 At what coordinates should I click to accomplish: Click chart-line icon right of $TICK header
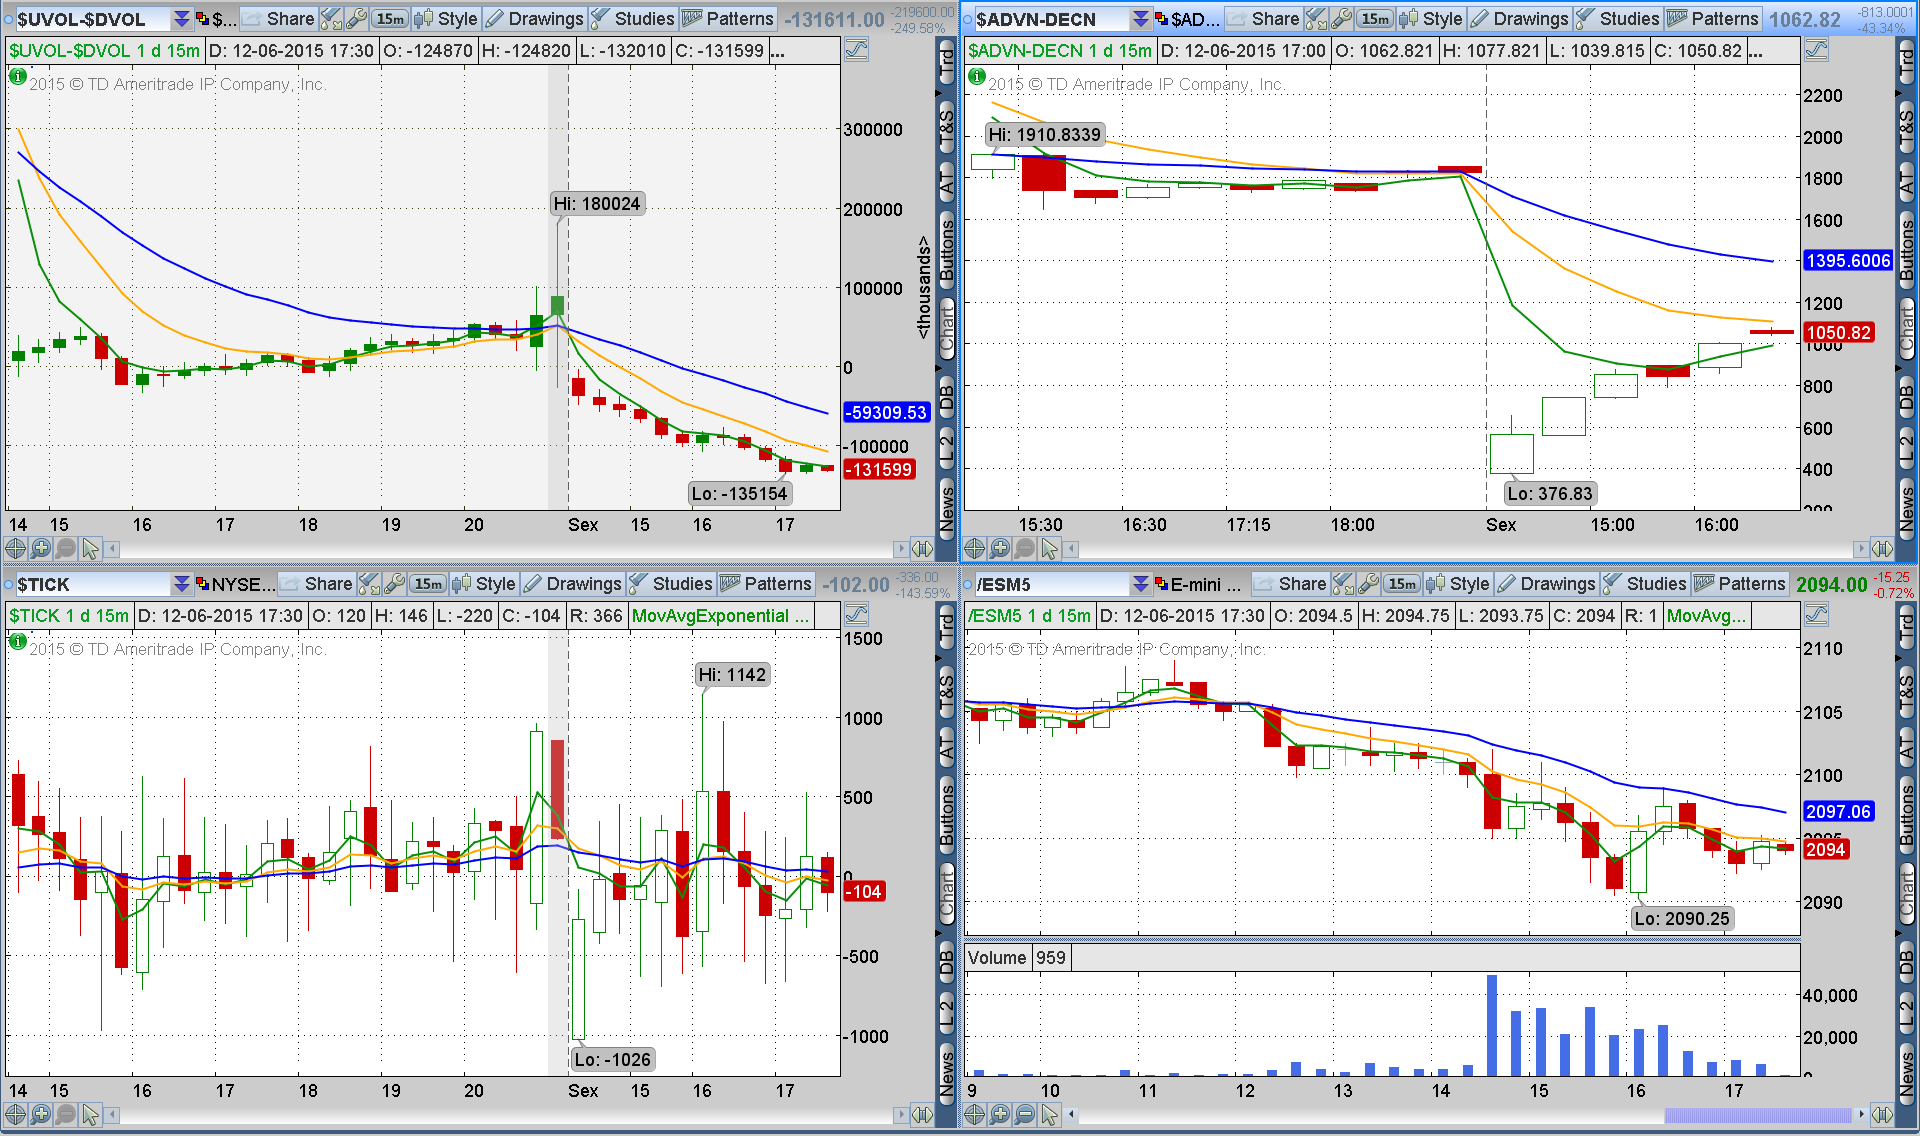point(856,614)
